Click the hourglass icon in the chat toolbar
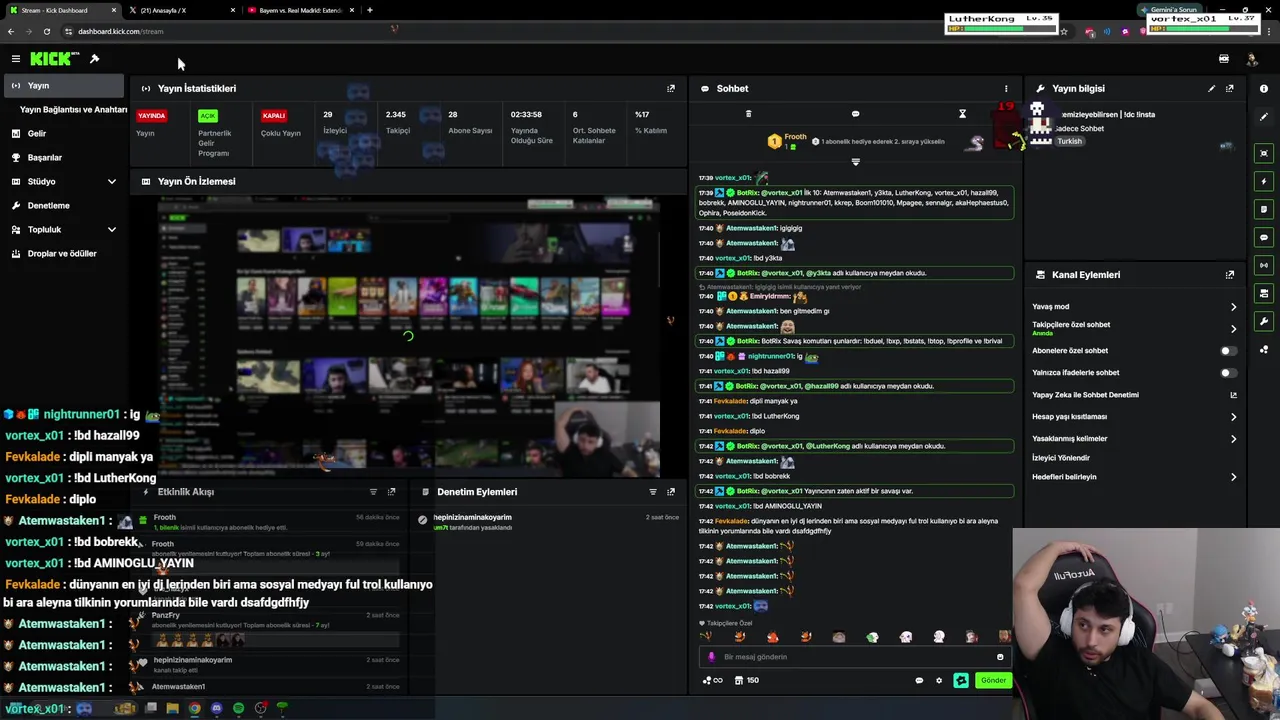The height and width of the screenshot is (720, 1280). pyautogui.click(x=962, y=114)
